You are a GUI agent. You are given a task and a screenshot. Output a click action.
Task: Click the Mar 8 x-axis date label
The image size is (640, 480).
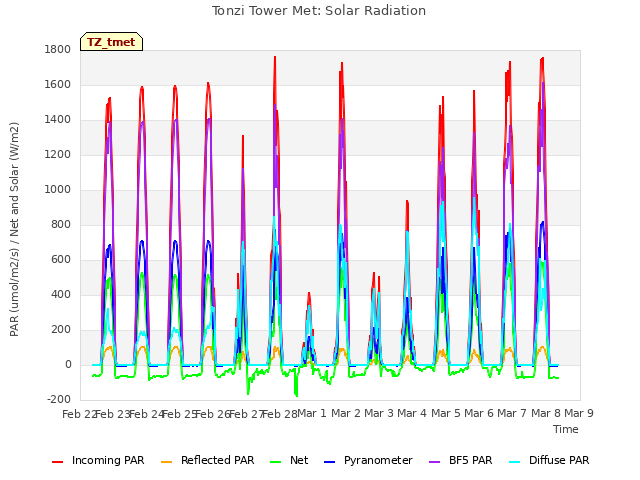(x=546, y=413)
